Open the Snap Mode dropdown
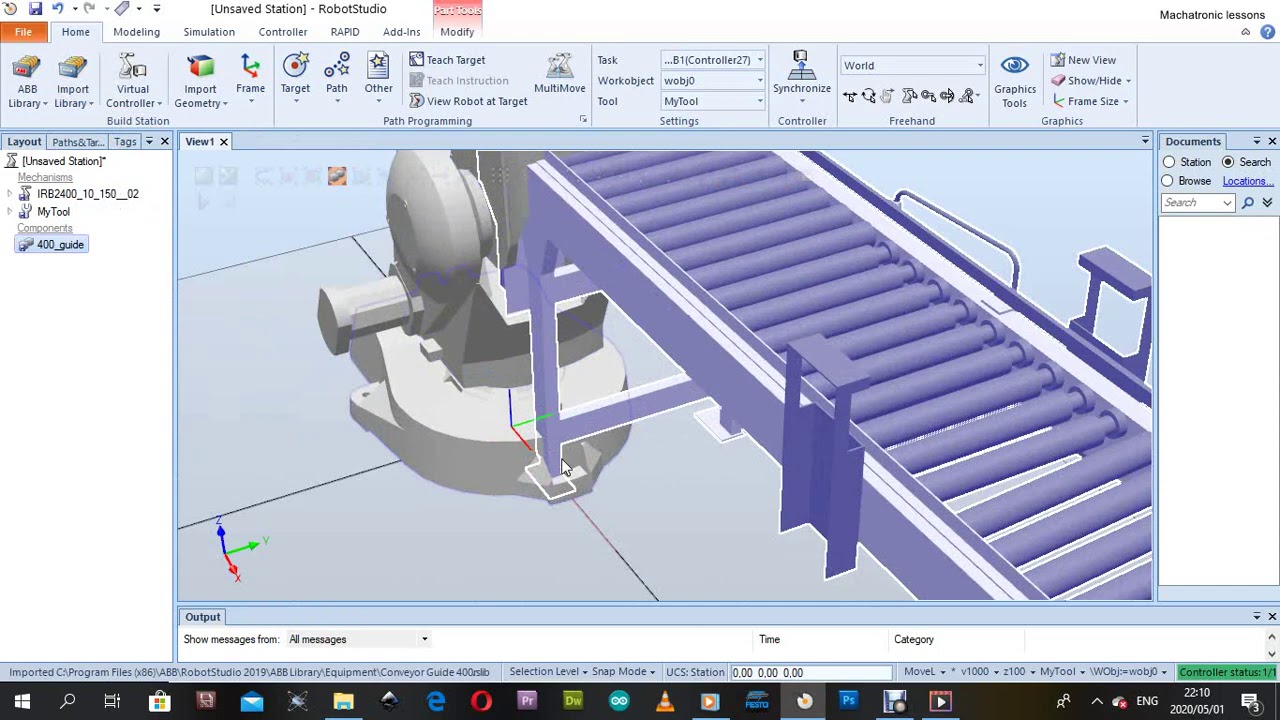This screenshot has height=720, width=1280. pyautogui.click(x=623, y=672)
